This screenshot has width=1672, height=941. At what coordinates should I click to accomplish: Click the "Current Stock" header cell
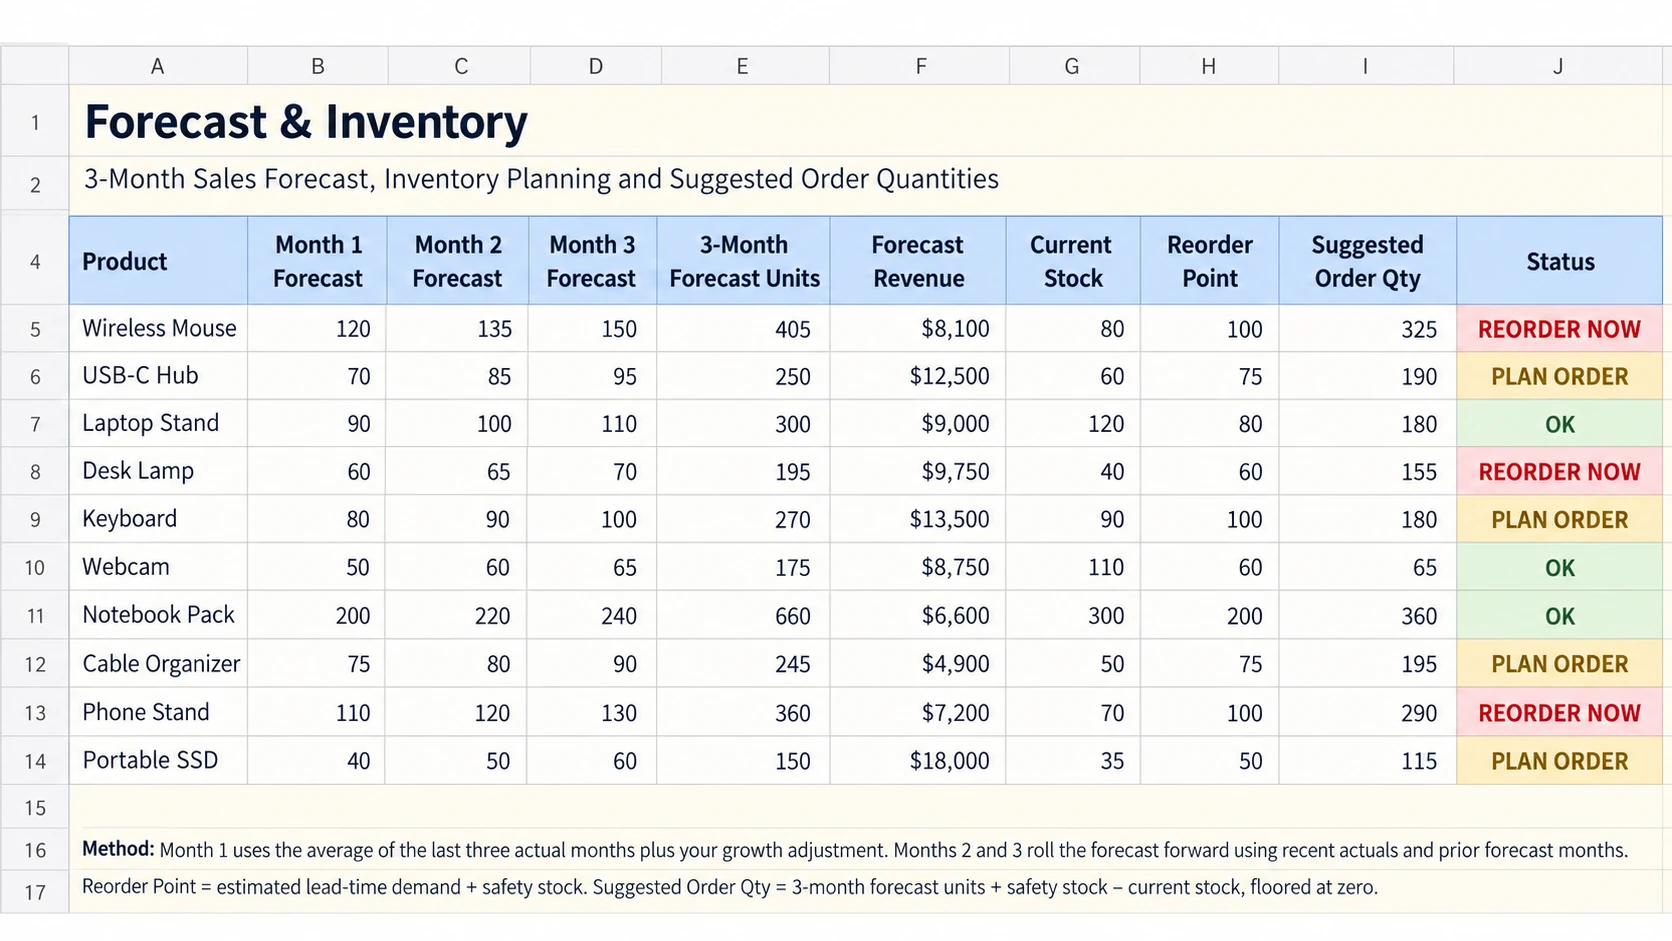[x=1073, y=261]
